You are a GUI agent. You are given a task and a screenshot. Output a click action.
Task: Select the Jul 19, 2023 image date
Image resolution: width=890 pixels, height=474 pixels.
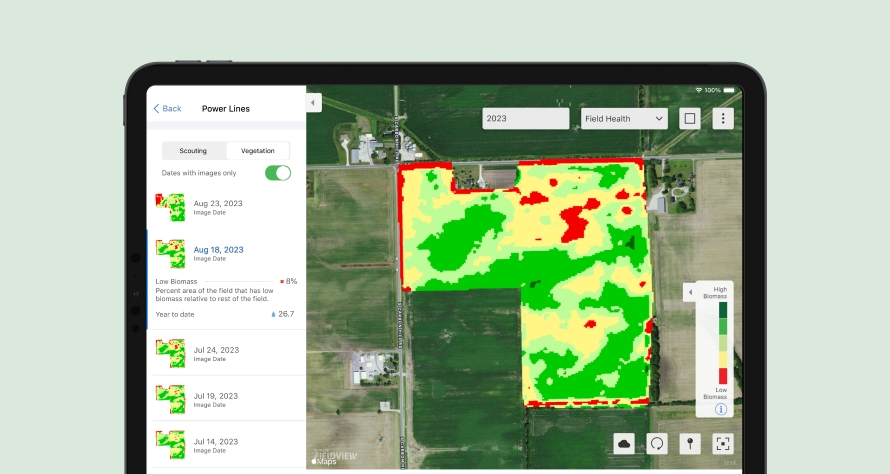[216, 396]
